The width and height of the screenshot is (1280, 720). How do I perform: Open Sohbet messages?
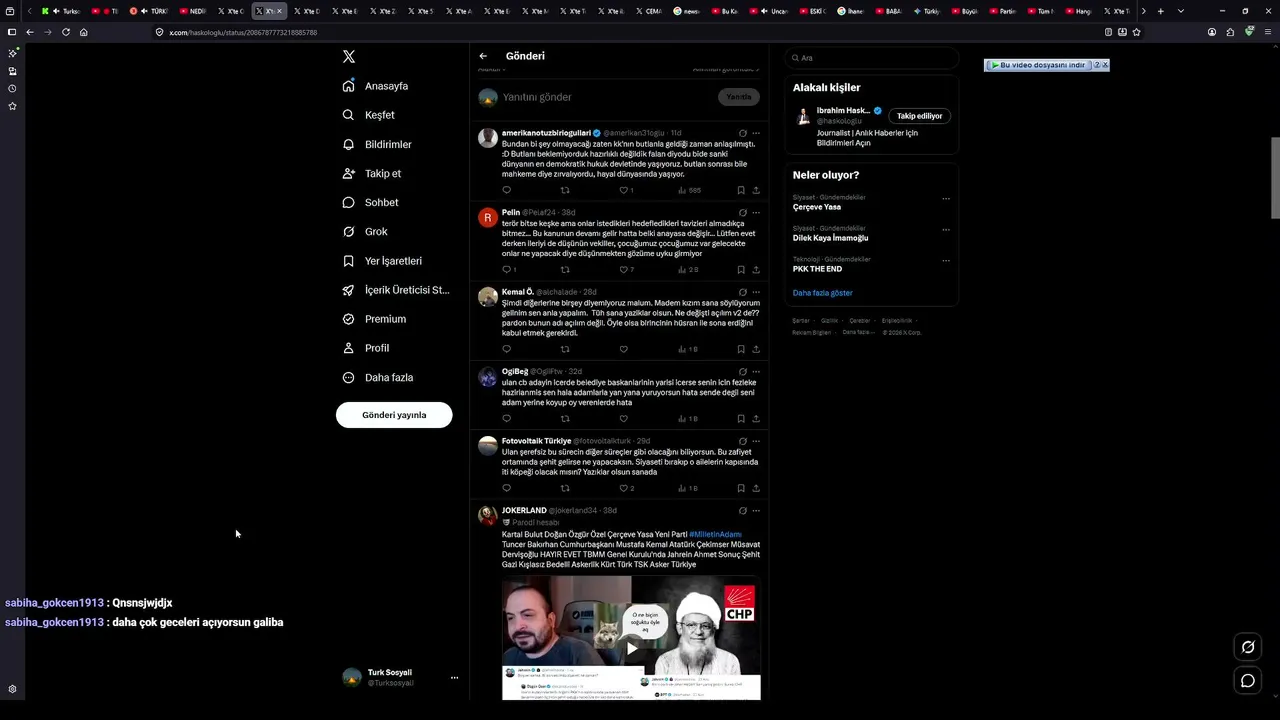click(370, 202)
